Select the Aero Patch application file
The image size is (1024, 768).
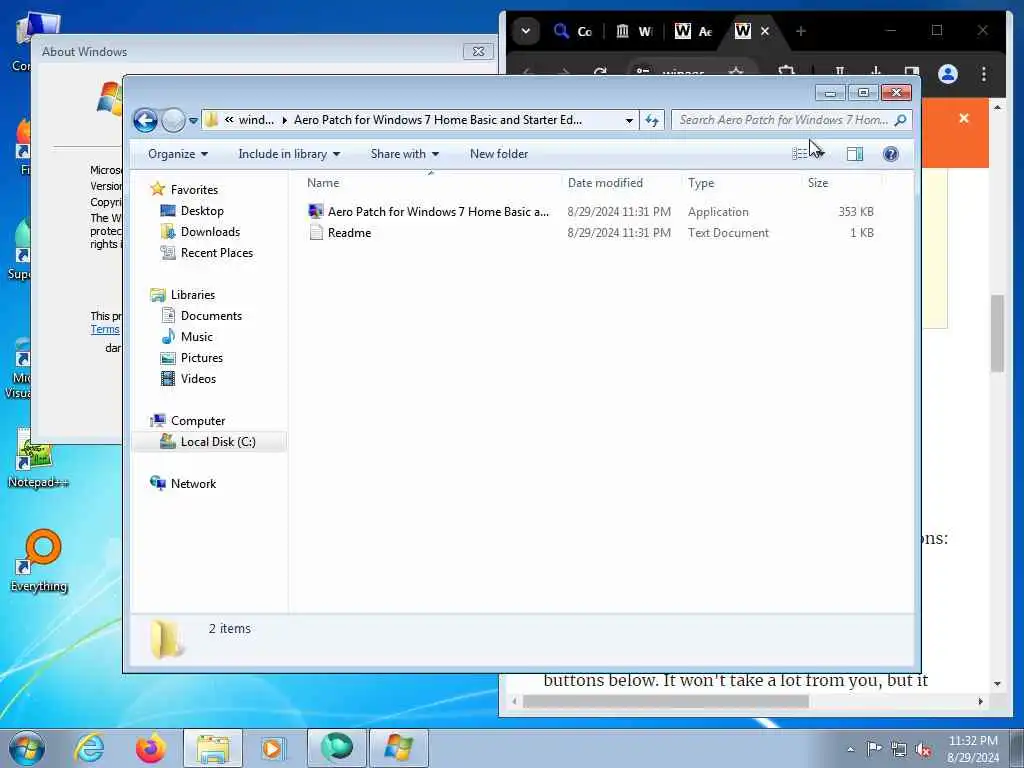(x=428, y=212)
